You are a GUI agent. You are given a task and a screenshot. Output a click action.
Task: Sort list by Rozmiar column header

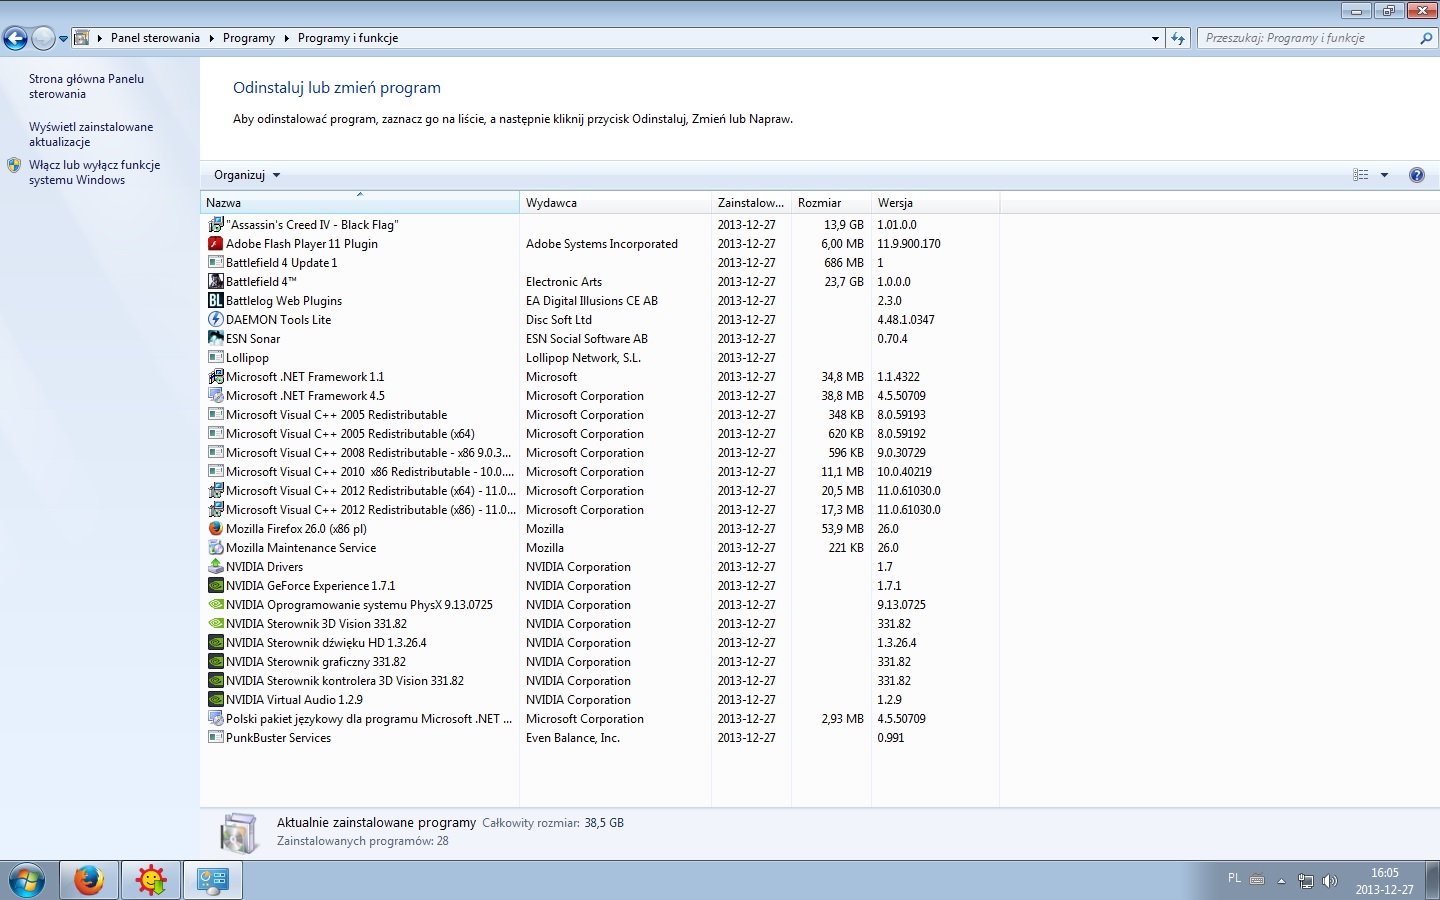[x=831, y=203]
